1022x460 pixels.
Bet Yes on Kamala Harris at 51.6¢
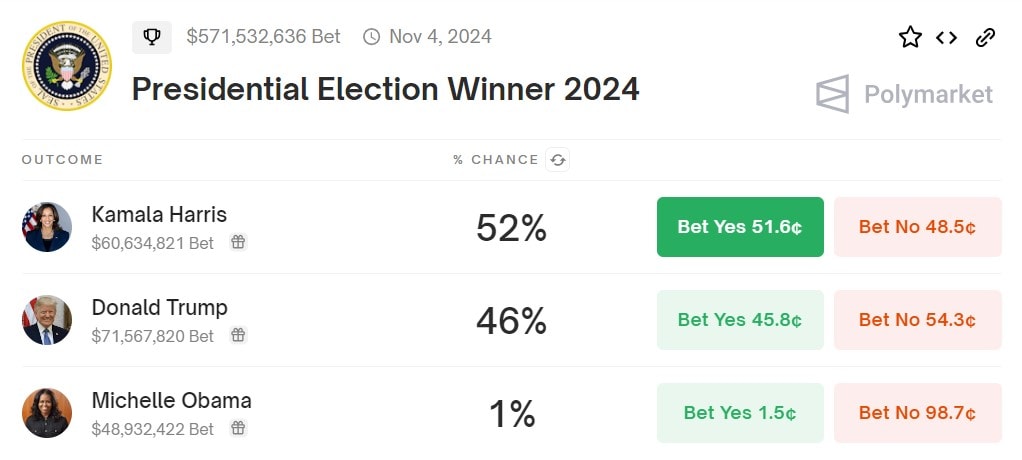click(740, 227)
